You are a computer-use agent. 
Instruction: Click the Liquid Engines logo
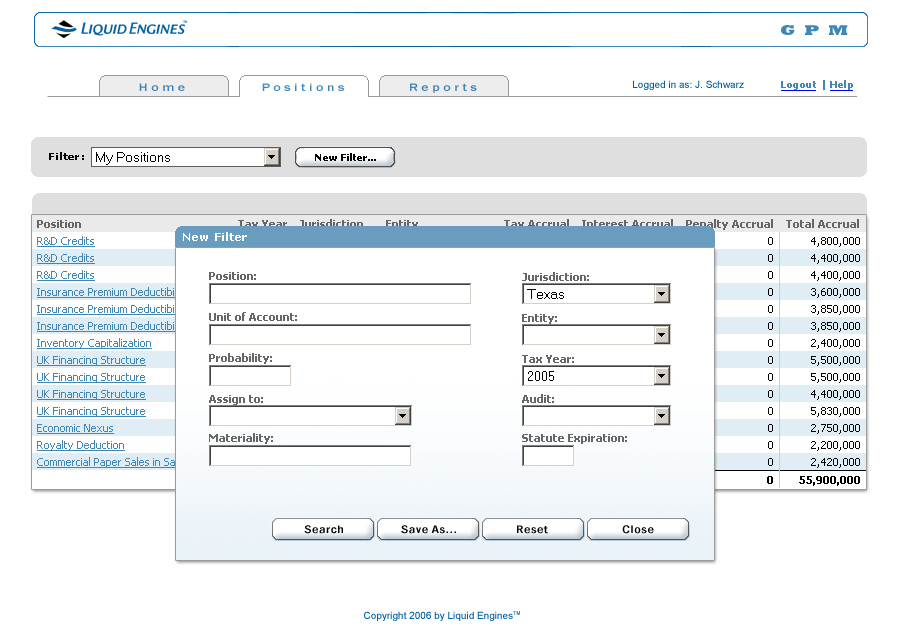pyautogui.click(x=118, y=28)
